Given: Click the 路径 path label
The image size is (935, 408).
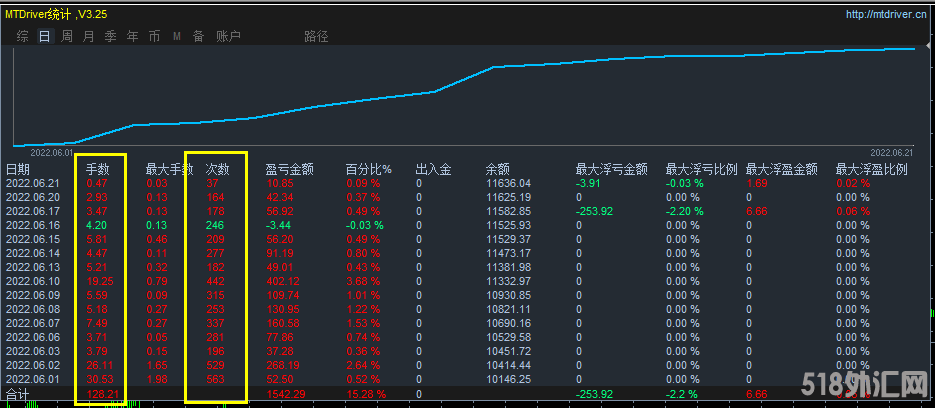Looking at the screenshot, I should [316, 36].
